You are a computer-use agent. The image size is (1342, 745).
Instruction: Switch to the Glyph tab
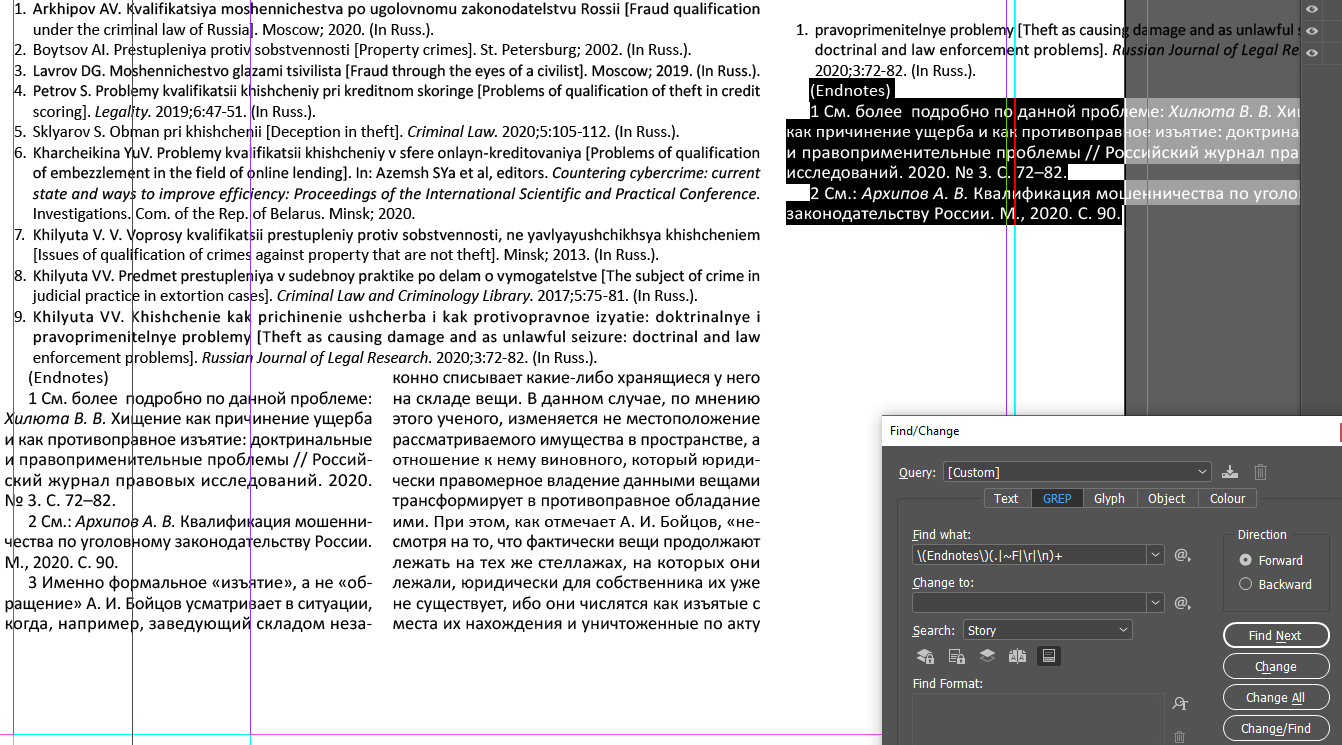point(1109,498)
